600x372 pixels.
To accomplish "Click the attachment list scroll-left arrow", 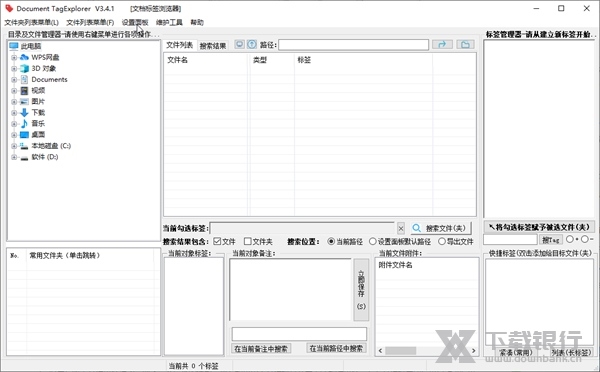I will point(380,351).
